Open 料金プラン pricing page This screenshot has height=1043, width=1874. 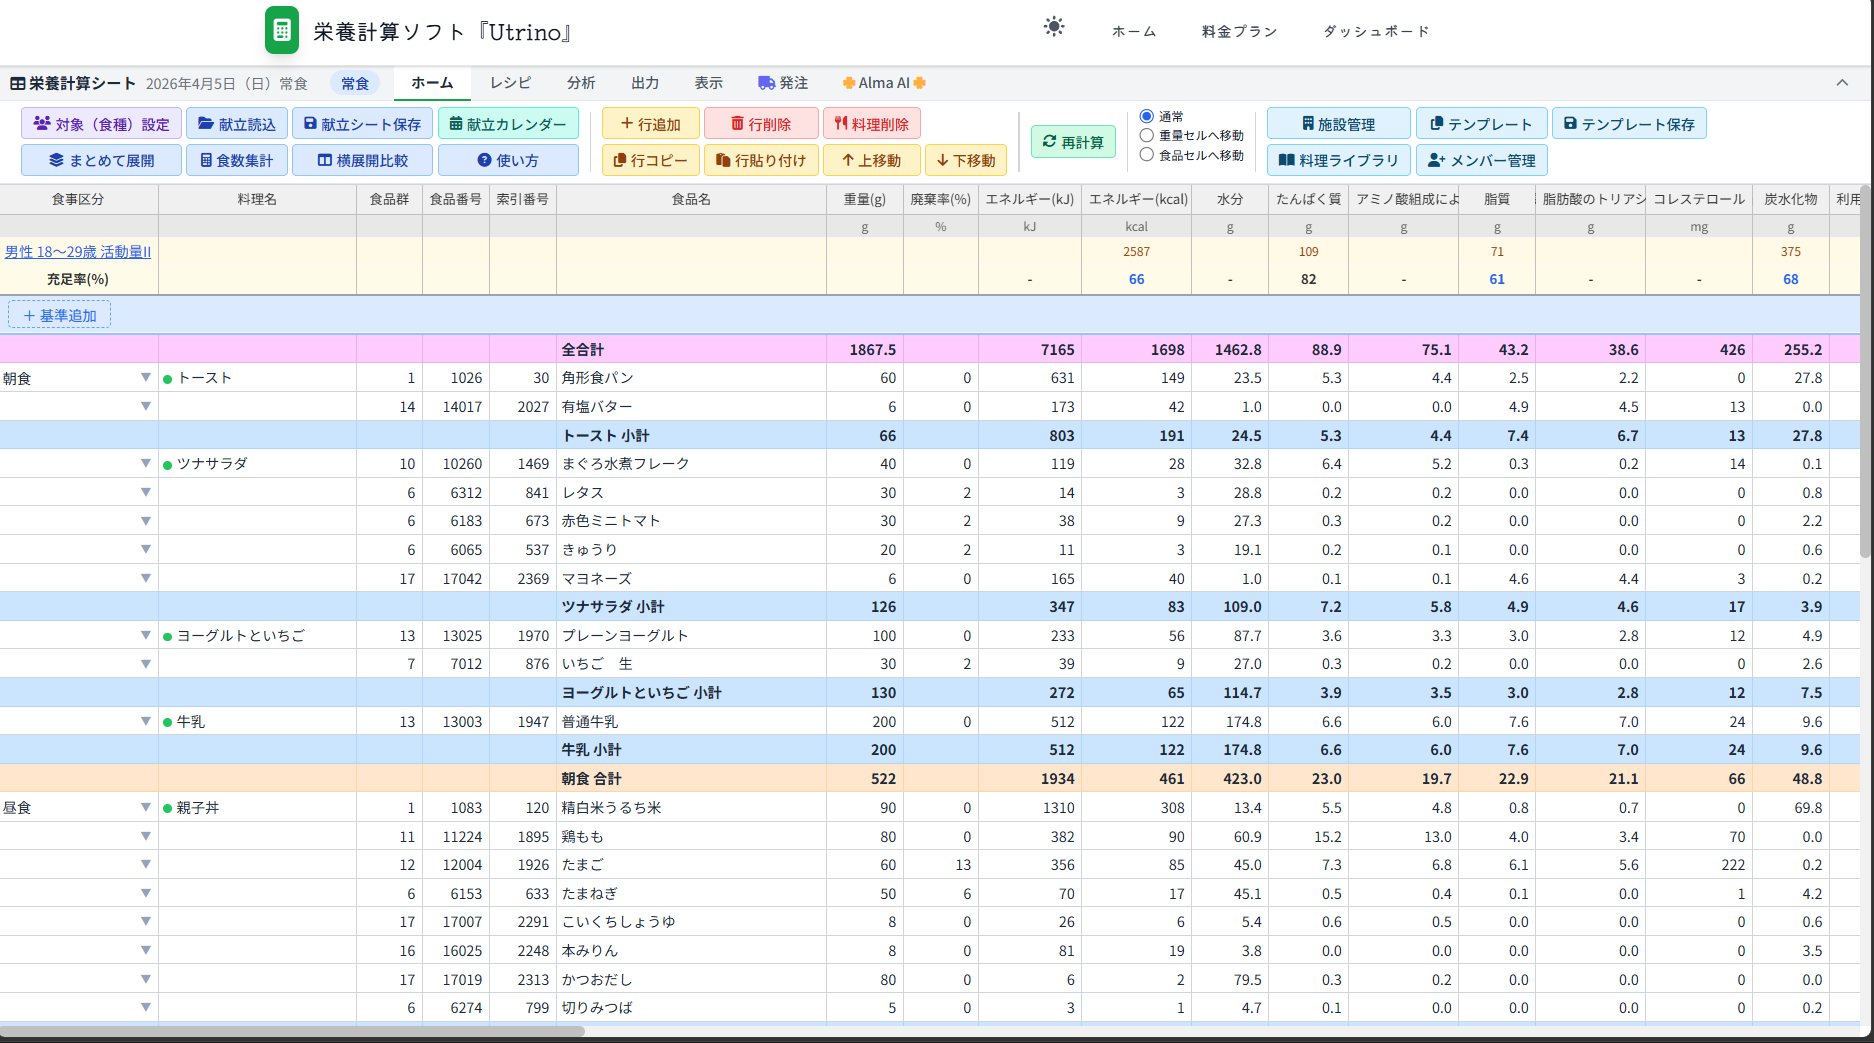[1240, 31]
